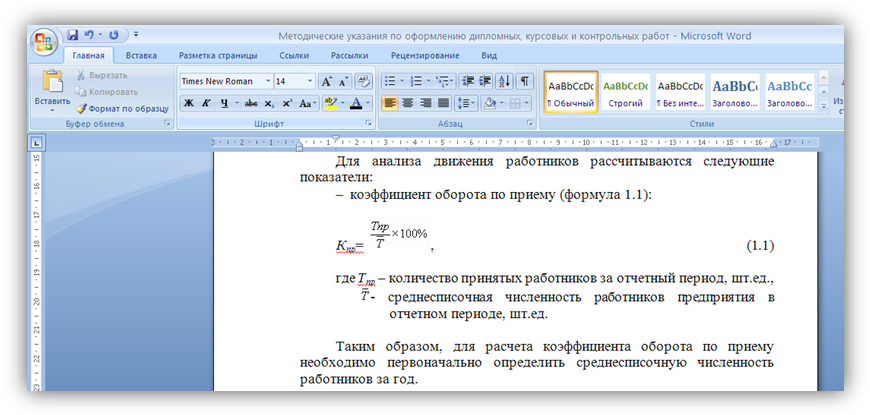Click the Вырезать button
This screenshot has width=870, height=415.
(x=102, y=75)
